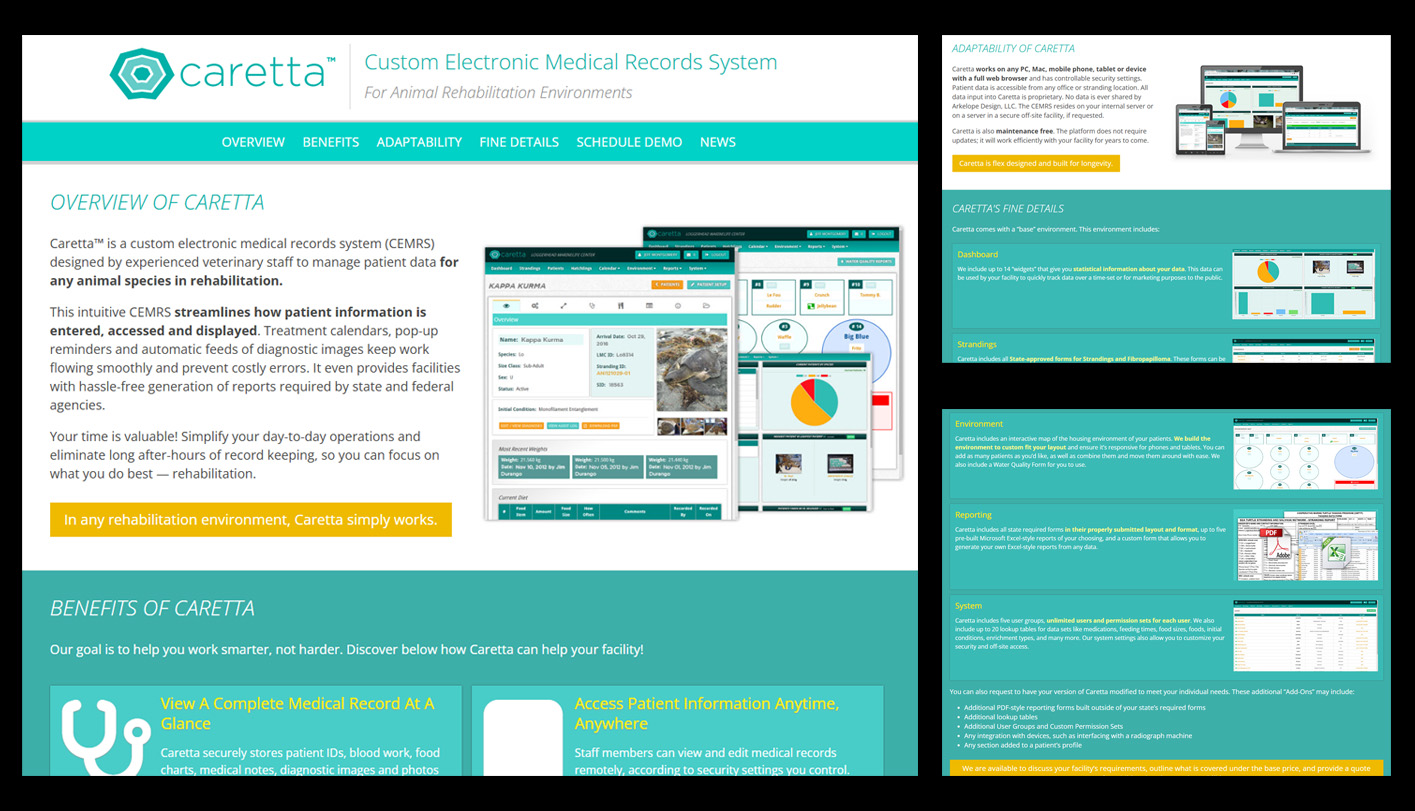Open the SCHEDULE DEMO nav link
Image resolution: width=1415 pixels, height=811 pixels.
point(629,142)
